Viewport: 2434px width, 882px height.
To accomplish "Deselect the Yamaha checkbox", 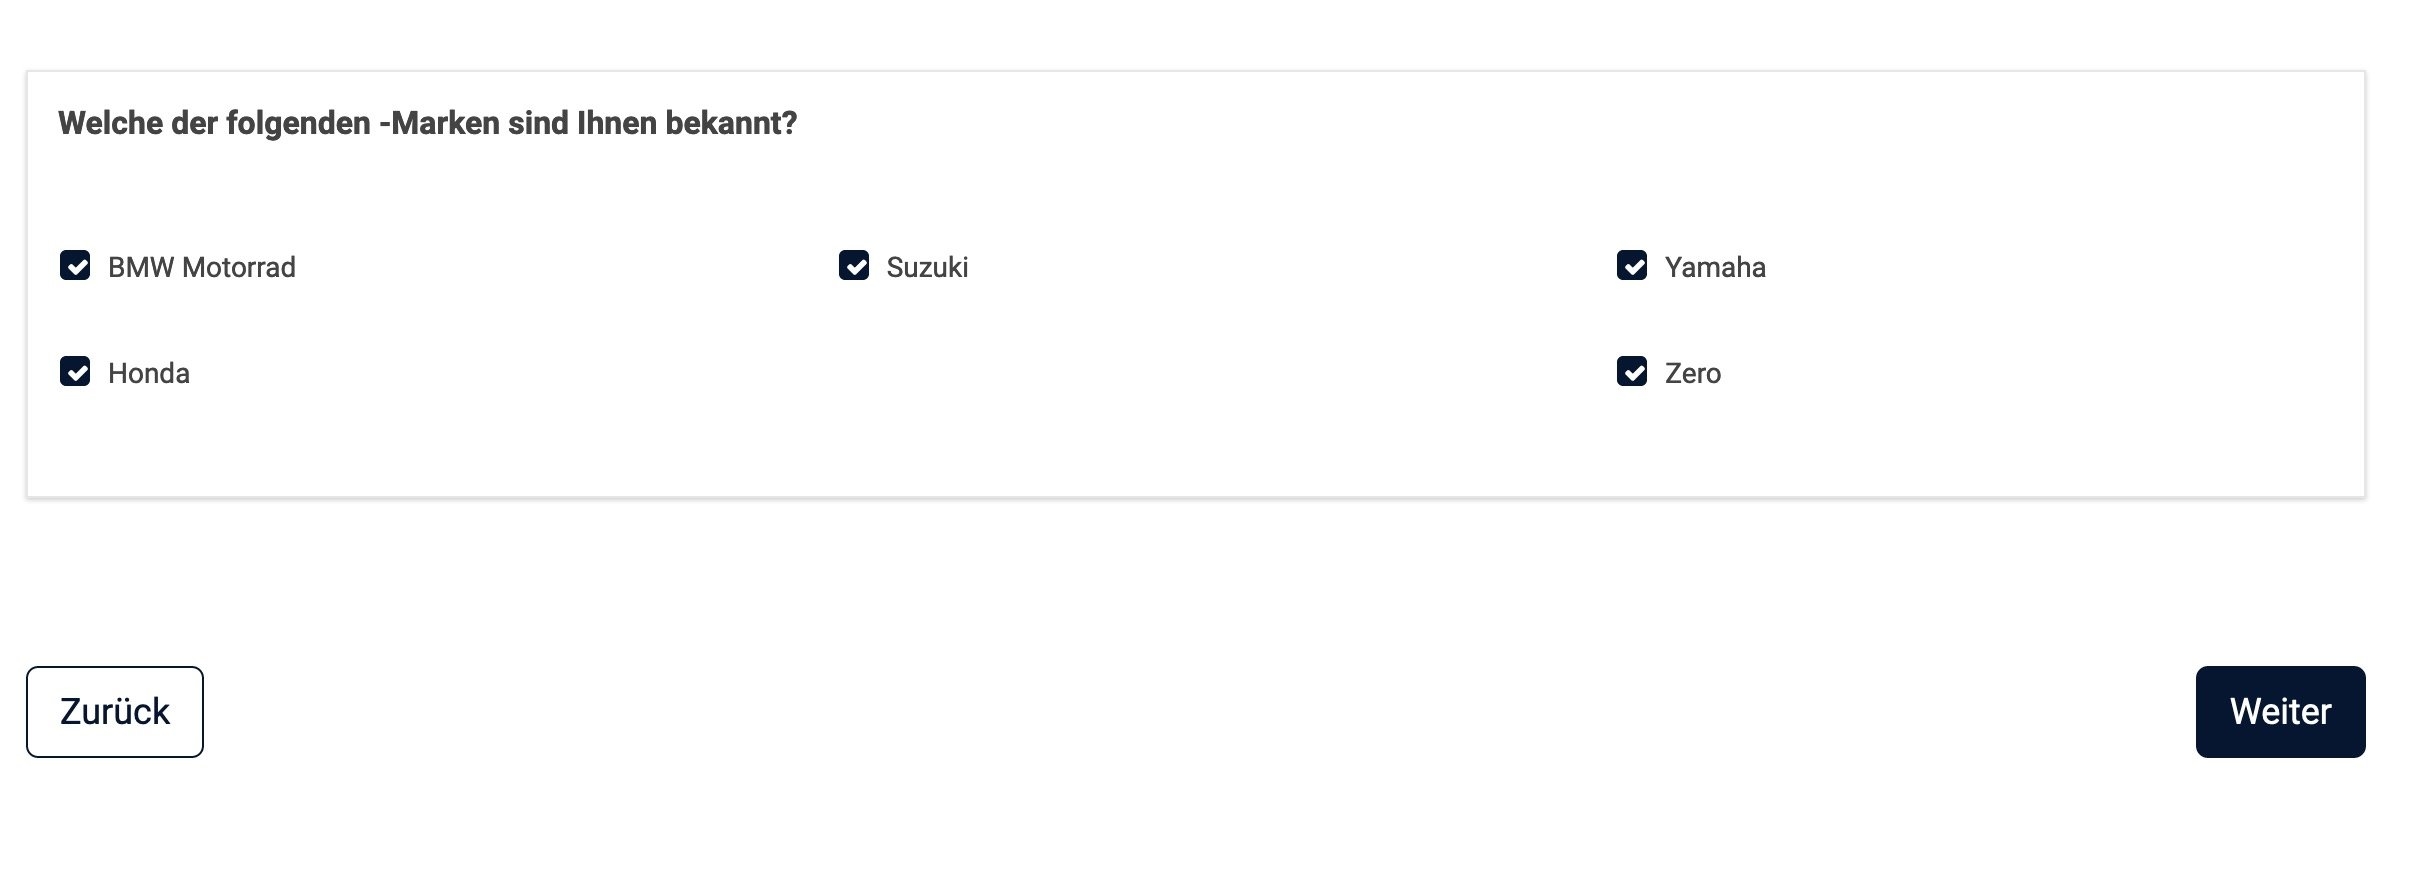I will 1632,266.
